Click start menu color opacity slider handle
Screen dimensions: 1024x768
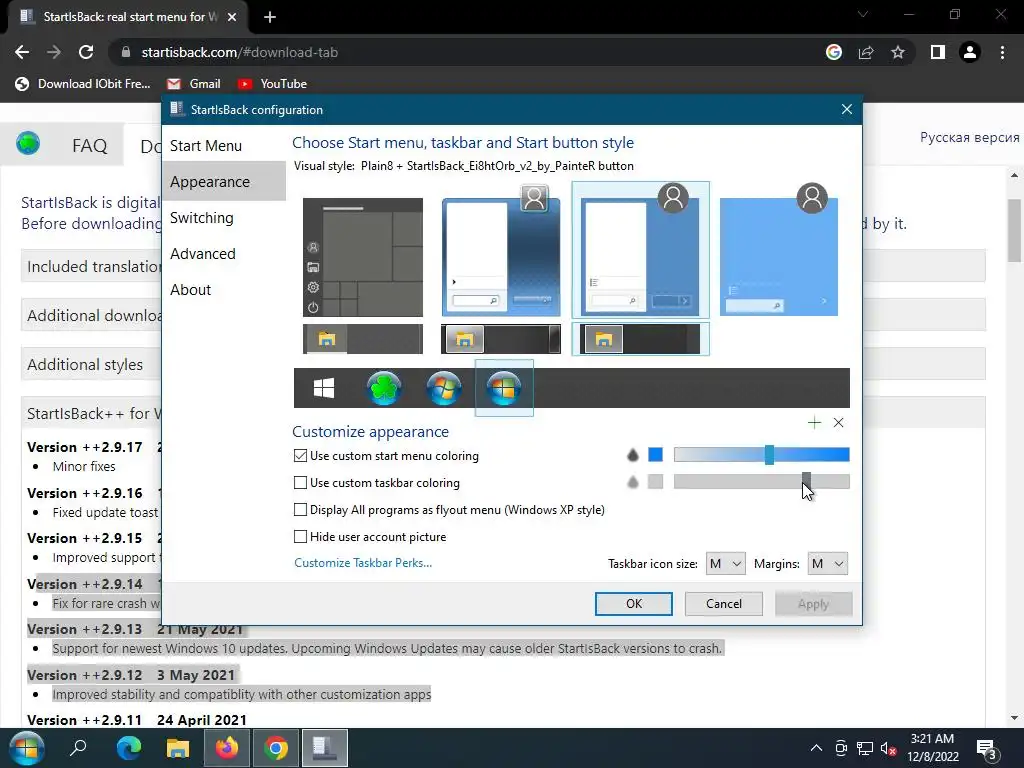(x=769, y=455)
